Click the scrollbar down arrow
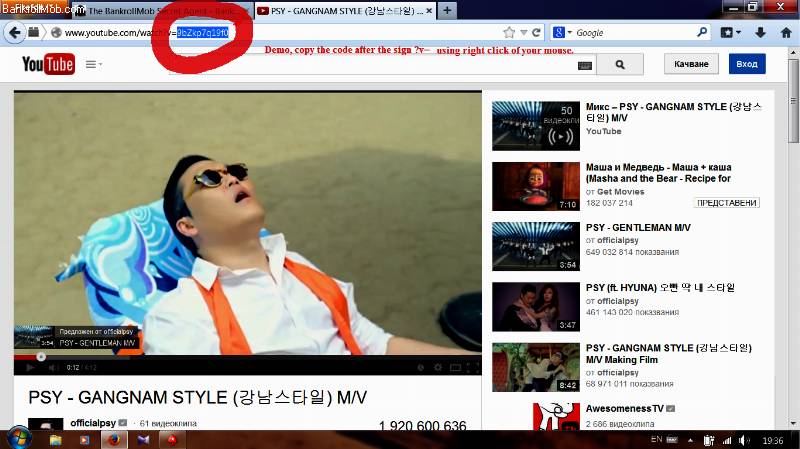This screenshot has width=800, height=449. pyautogui.click(x=793, y=423)
